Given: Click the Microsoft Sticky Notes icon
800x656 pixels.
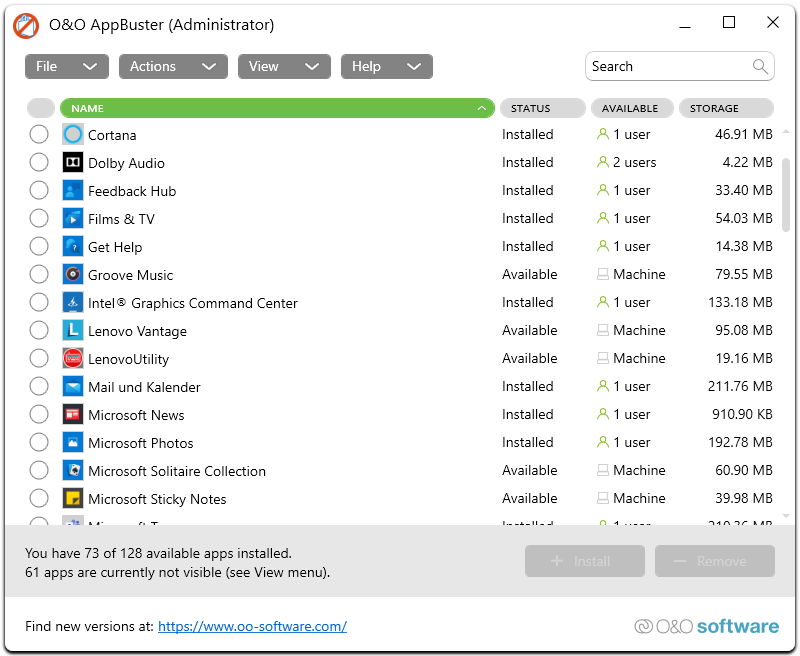Looking at the screenshot, I should pos(72,498).
